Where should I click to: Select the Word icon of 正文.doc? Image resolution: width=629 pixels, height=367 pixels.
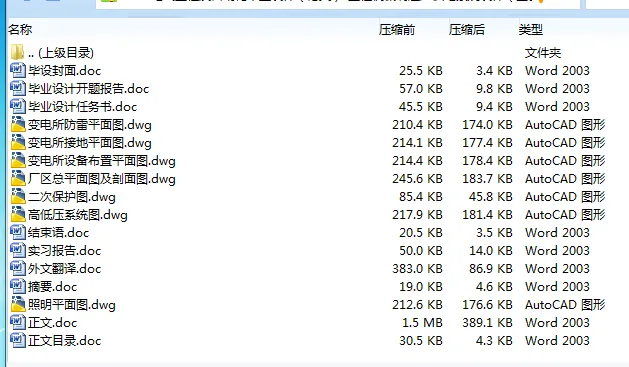point(17,322)
